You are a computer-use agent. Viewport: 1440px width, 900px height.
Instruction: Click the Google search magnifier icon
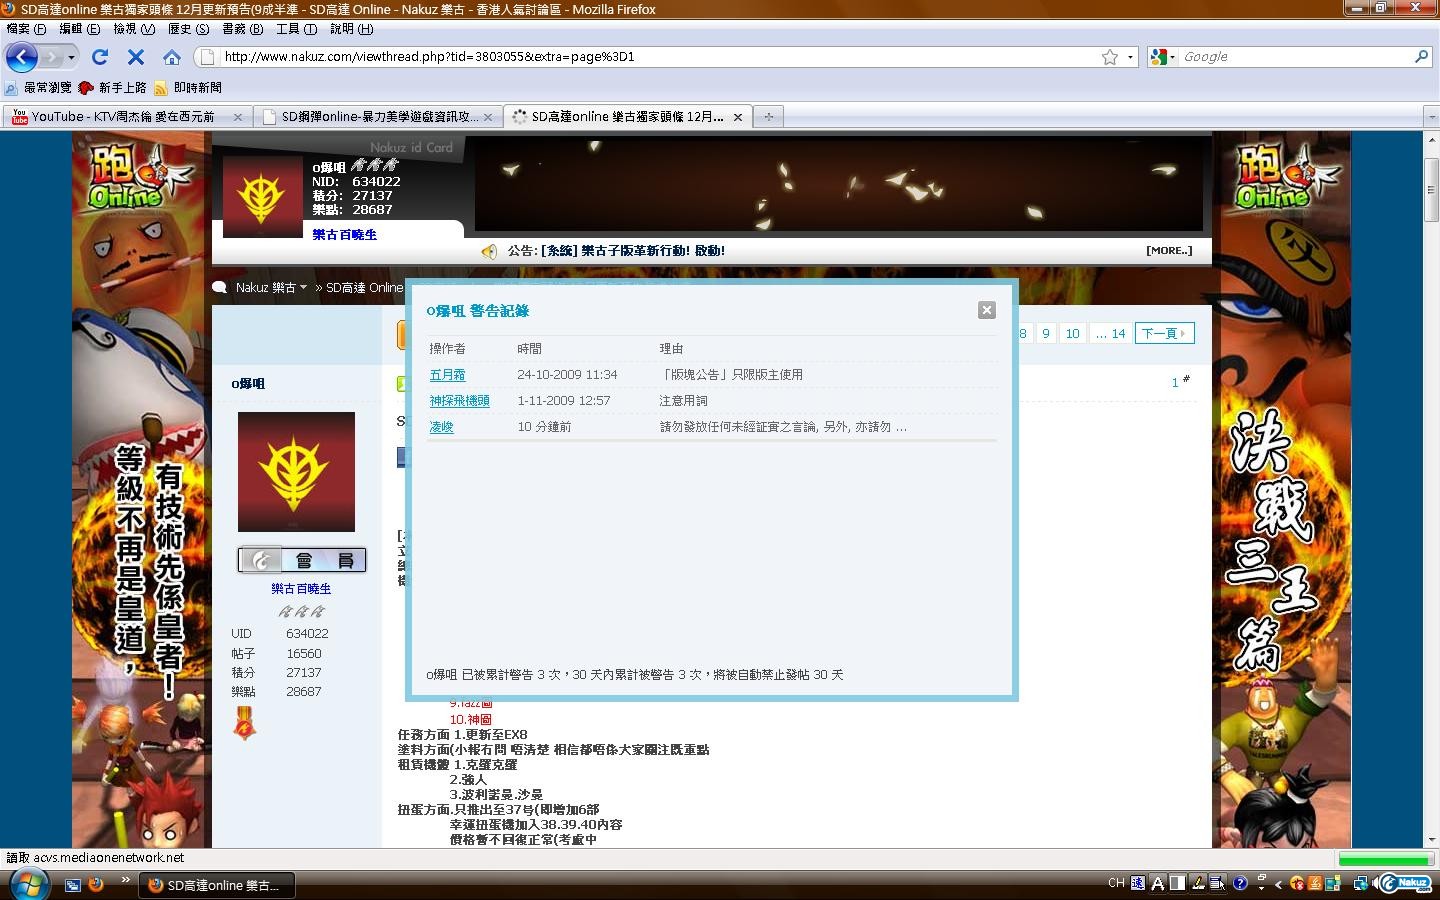tap(1421, 57)
